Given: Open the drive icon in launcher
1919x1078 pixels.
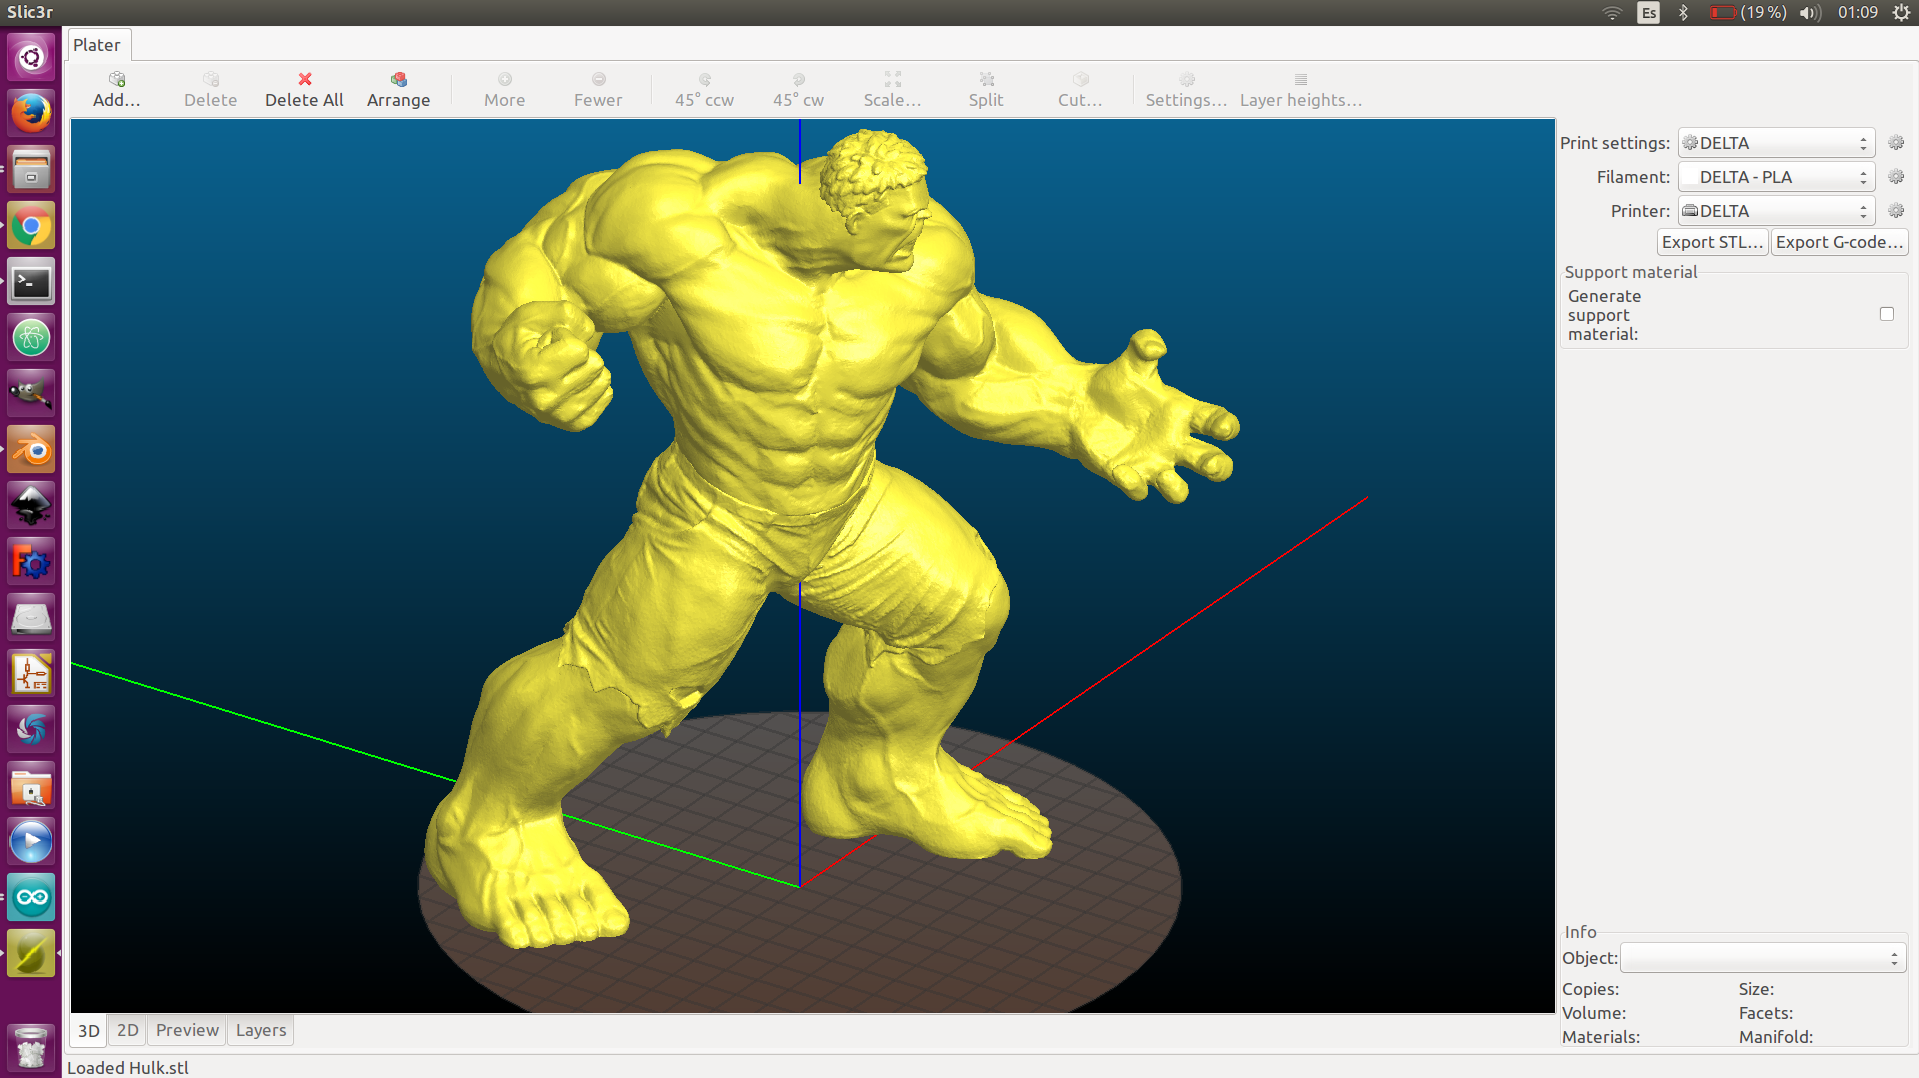Looking at the screenshot, I should (31, 618).
